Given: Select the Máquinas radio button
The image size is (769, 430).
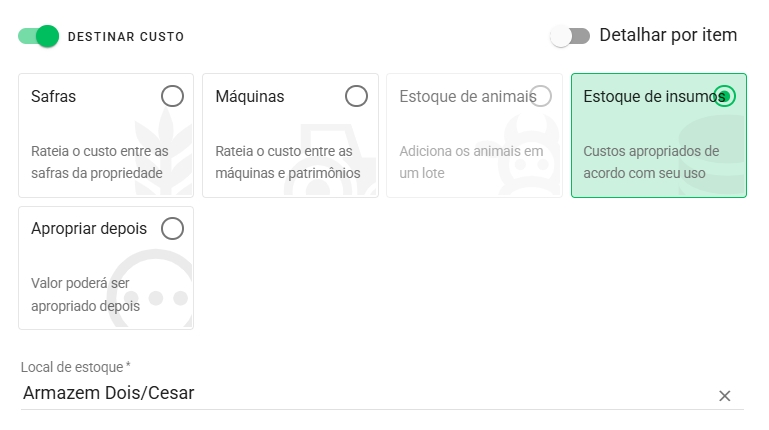Looking at the screenshot, I should pos(356,96).
